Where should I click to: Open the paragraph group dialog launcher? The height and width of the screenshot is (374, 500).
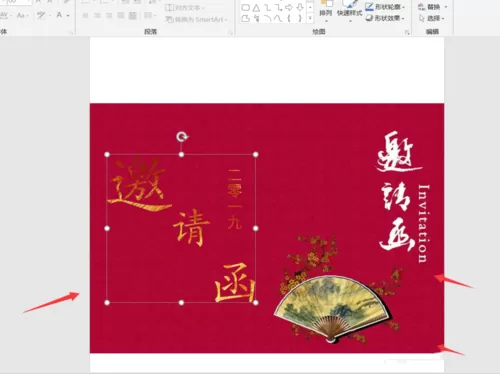pyautogui.click(x=230, y=32)
